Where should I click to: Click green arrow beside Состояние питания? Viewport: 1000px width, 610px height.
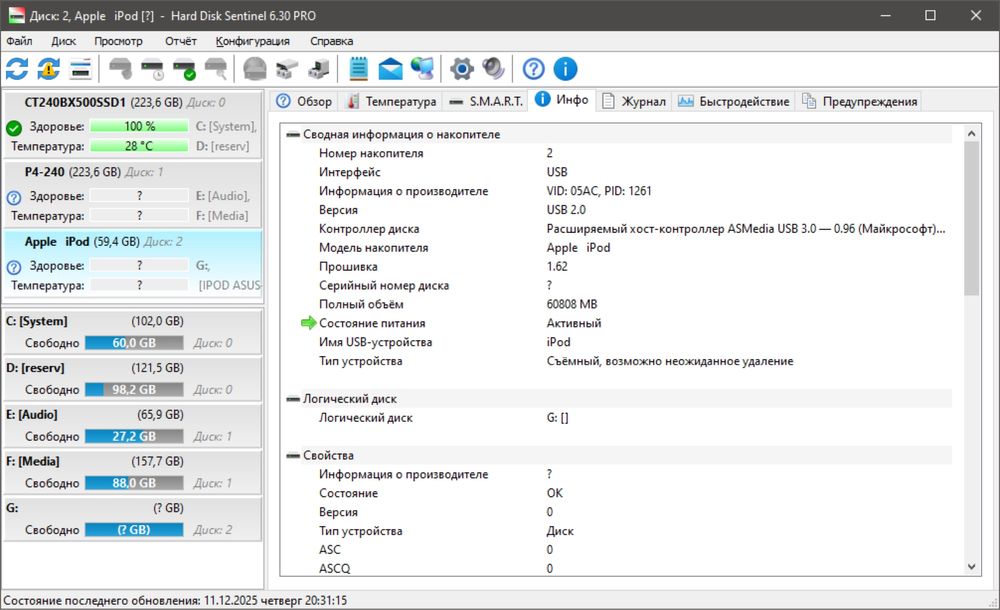309,323
